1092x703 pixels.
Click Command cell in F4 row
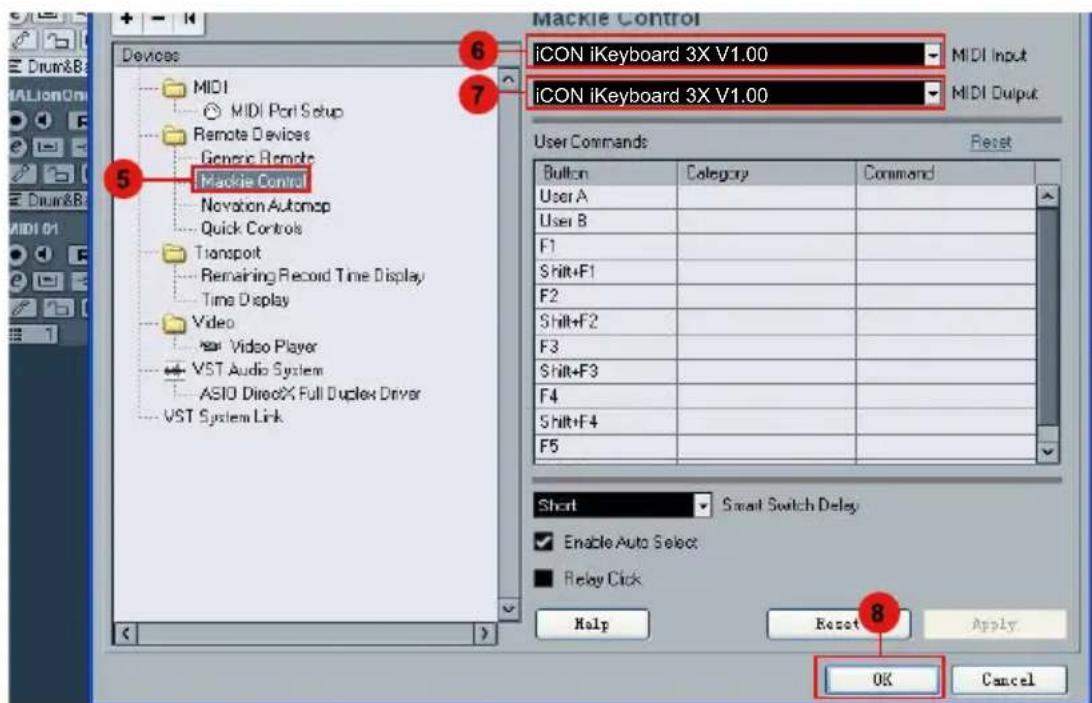pos(945,396)
